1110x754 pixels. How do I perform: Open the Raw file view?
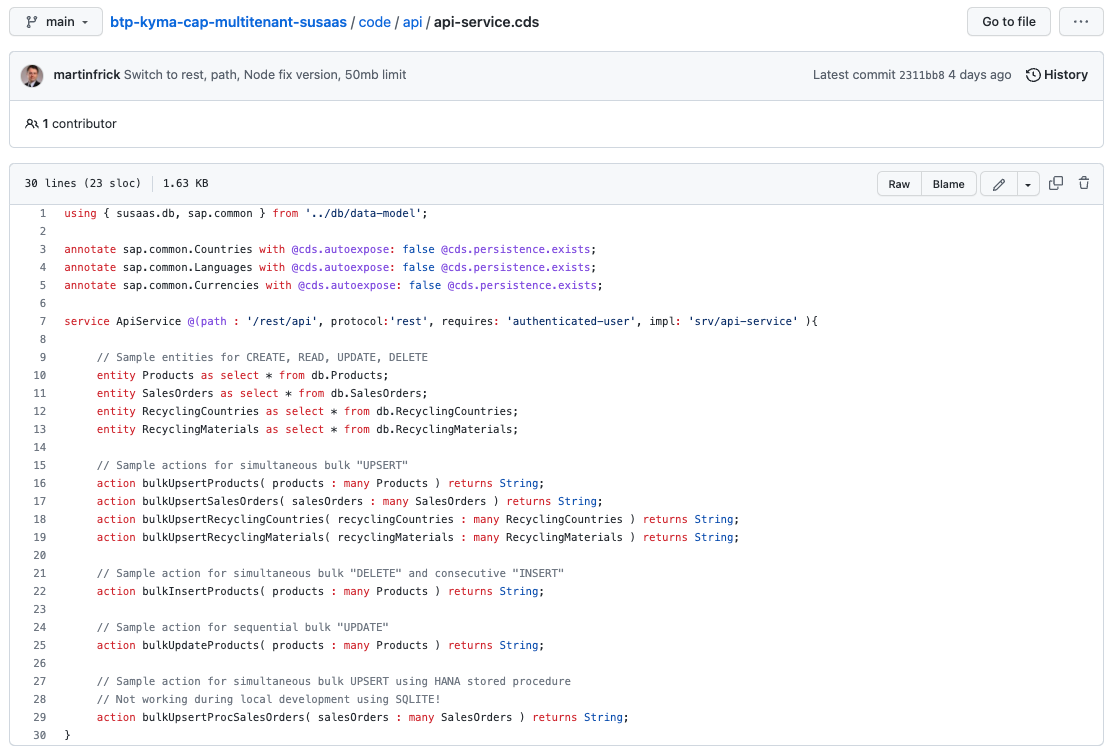pyautogui.click(x=899, y=184)
